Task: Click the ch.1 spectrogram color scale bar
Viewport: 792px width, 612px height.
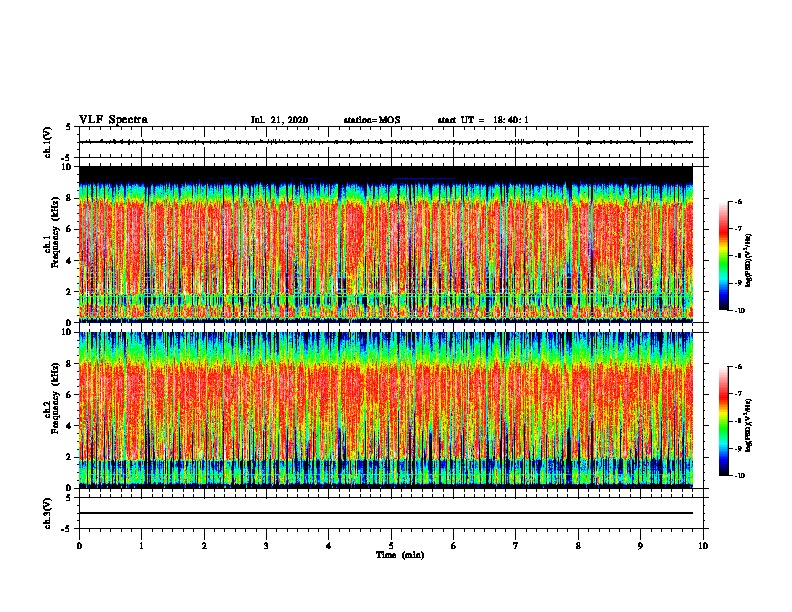Action: (723, 256)
